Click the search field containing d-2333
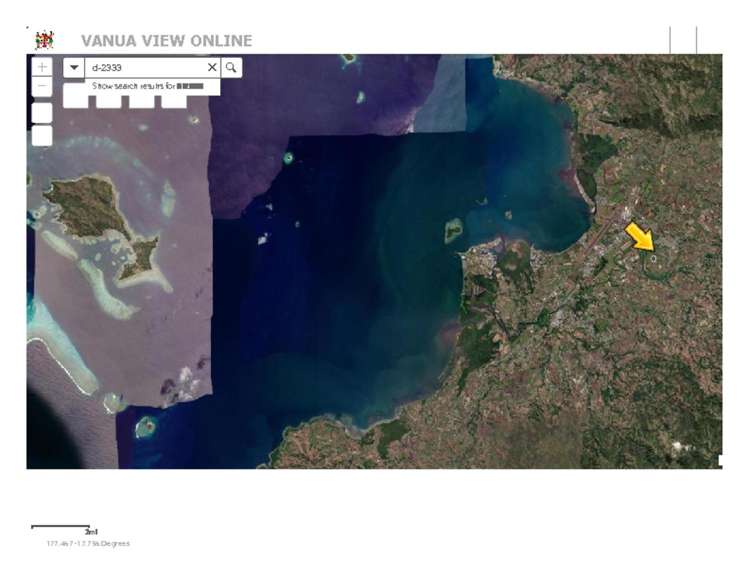This screenshot has height=579, width=749. (x=145, y=67)
